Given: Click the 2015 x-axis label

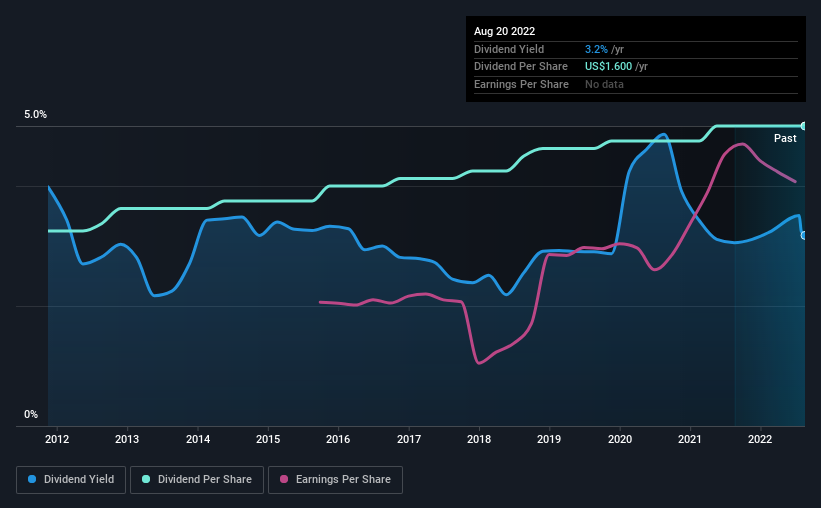Looking at the screenshot, I should point(268,439).
